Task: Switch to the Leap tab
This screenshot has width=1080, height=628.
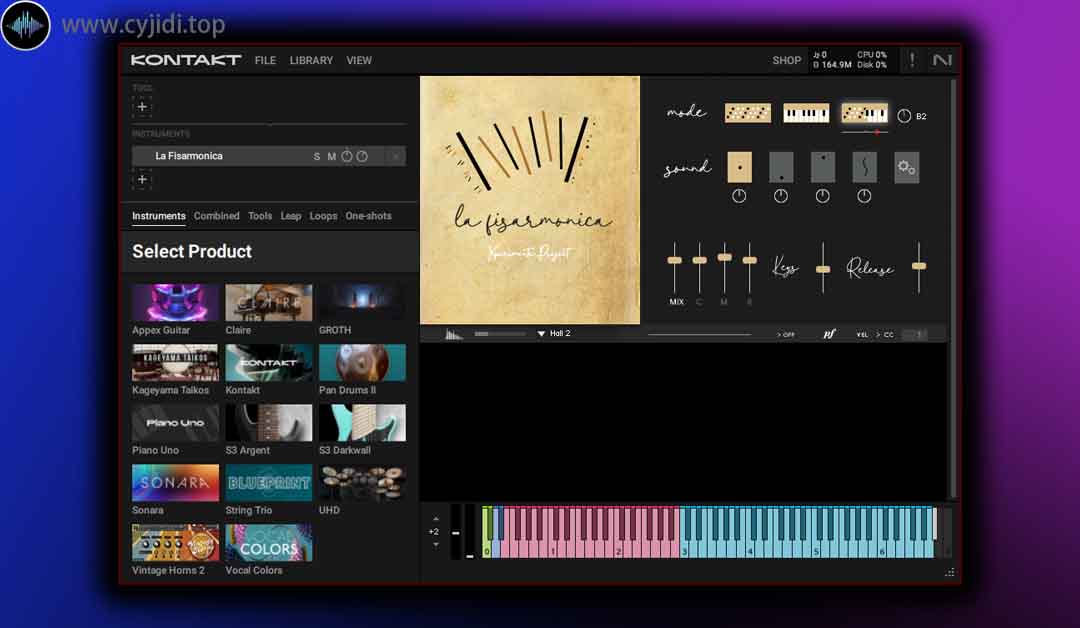Action: 291,216
